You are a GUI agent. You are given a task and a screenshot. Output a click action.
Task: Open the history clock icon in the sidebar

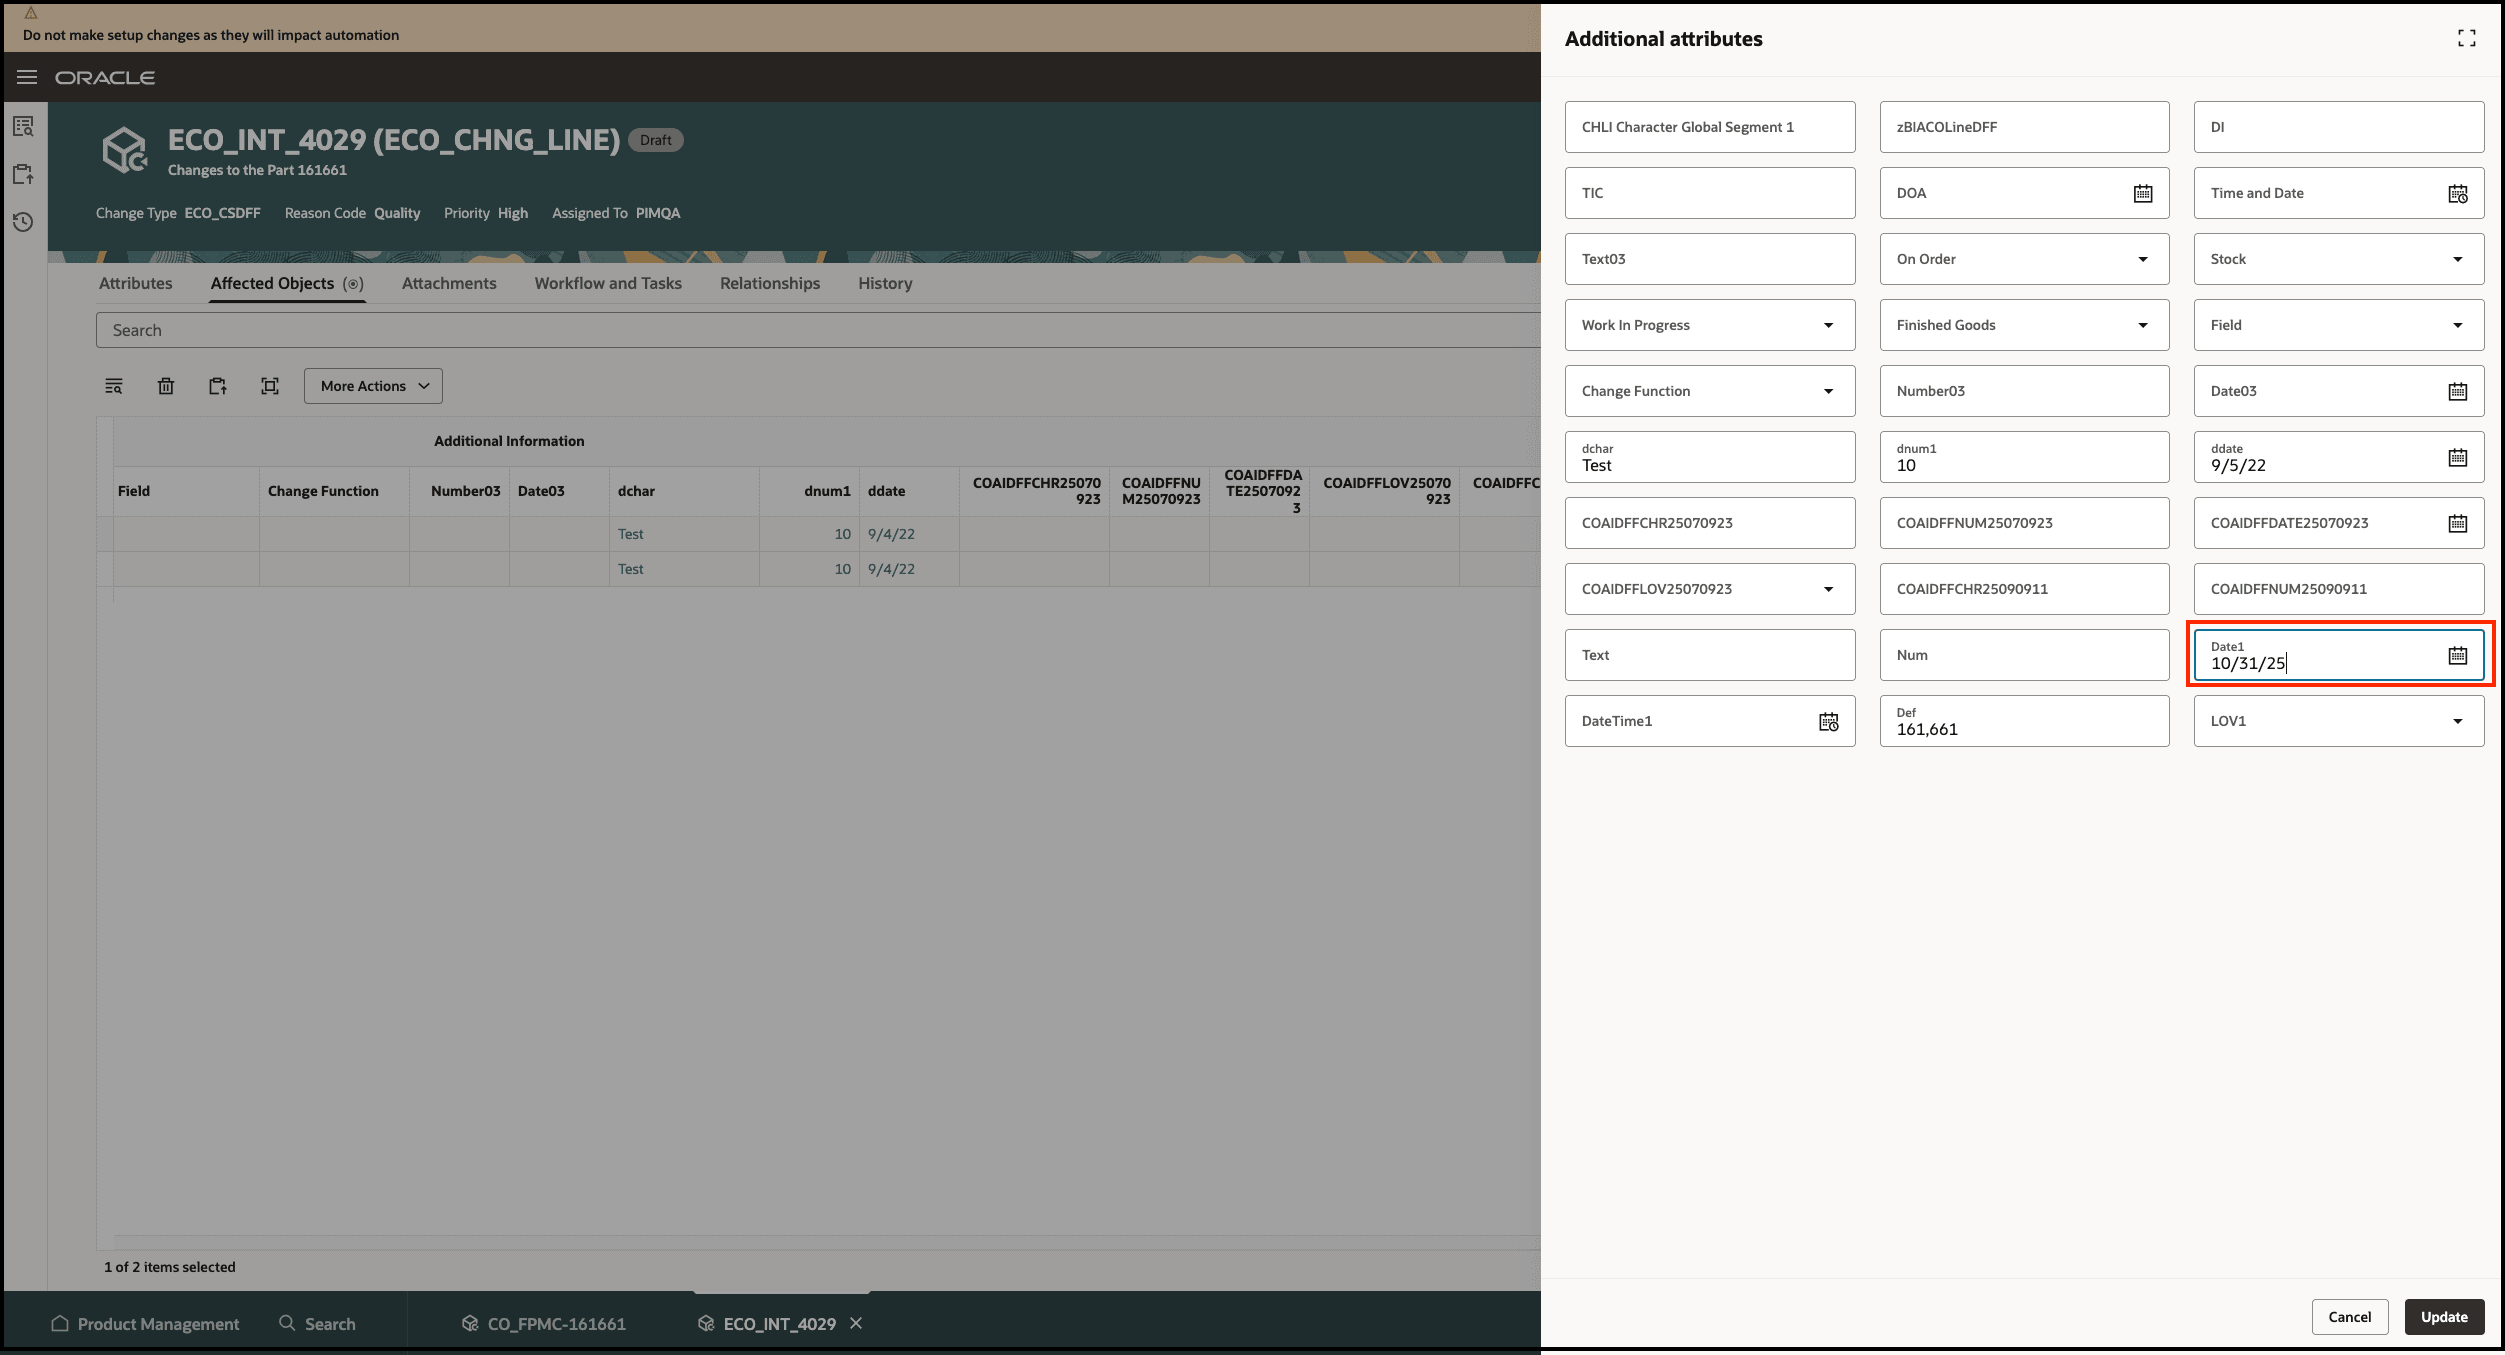(x=23, y=222)
